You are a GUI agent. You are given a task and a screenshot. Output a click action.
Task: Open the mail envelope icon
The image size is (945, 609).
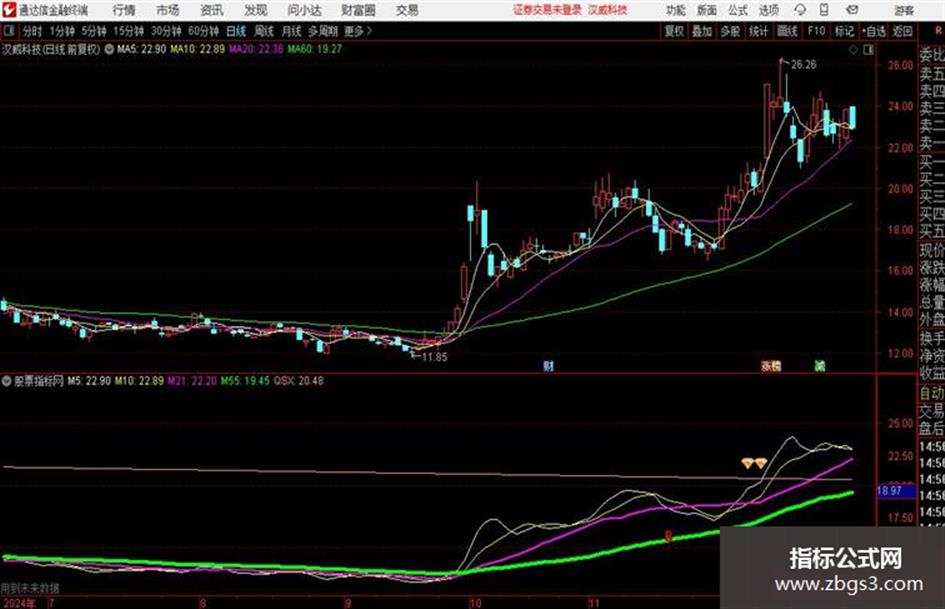click(852, 10)
